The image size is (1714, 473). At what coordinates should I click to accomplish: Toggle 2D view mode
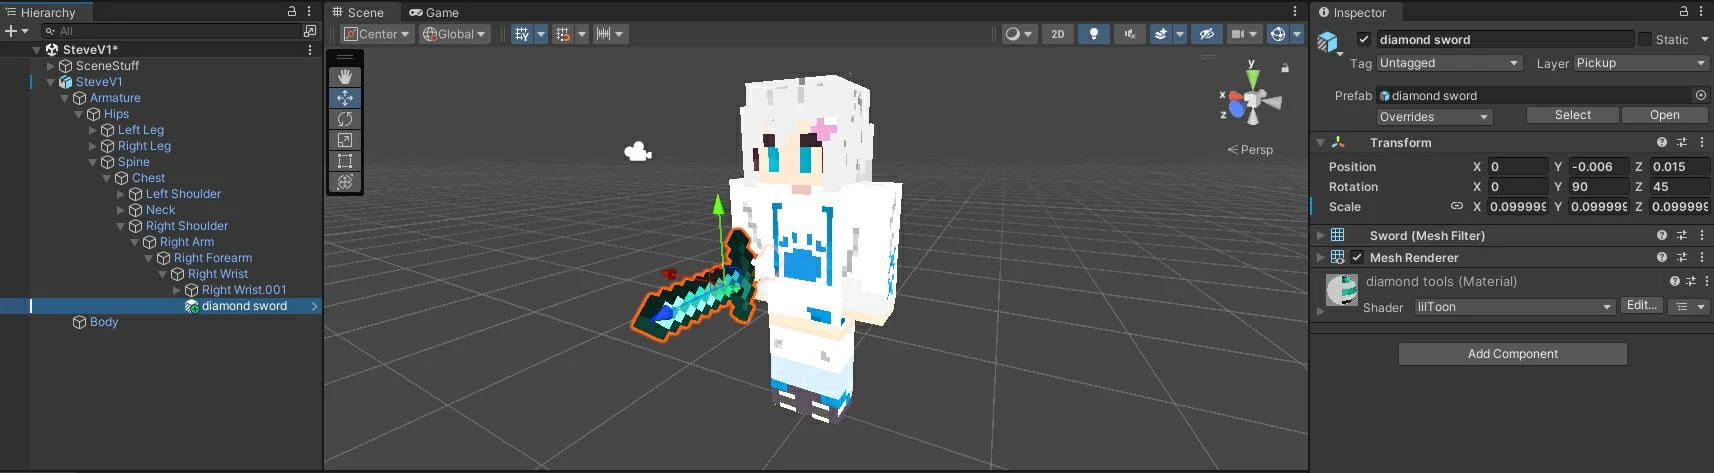[x=1057, y=34]
